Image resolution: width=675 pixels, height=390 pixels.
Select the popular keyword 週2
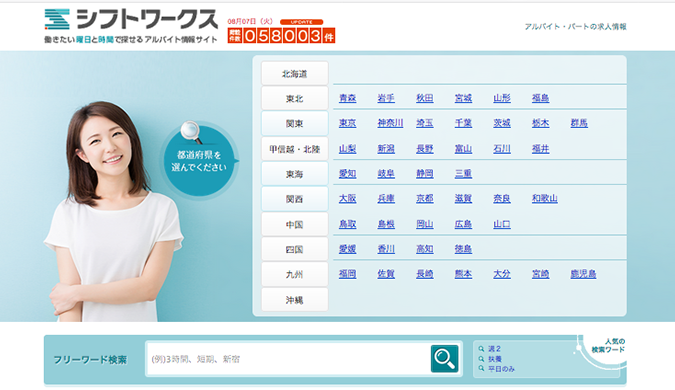click(x=494, y=349)
